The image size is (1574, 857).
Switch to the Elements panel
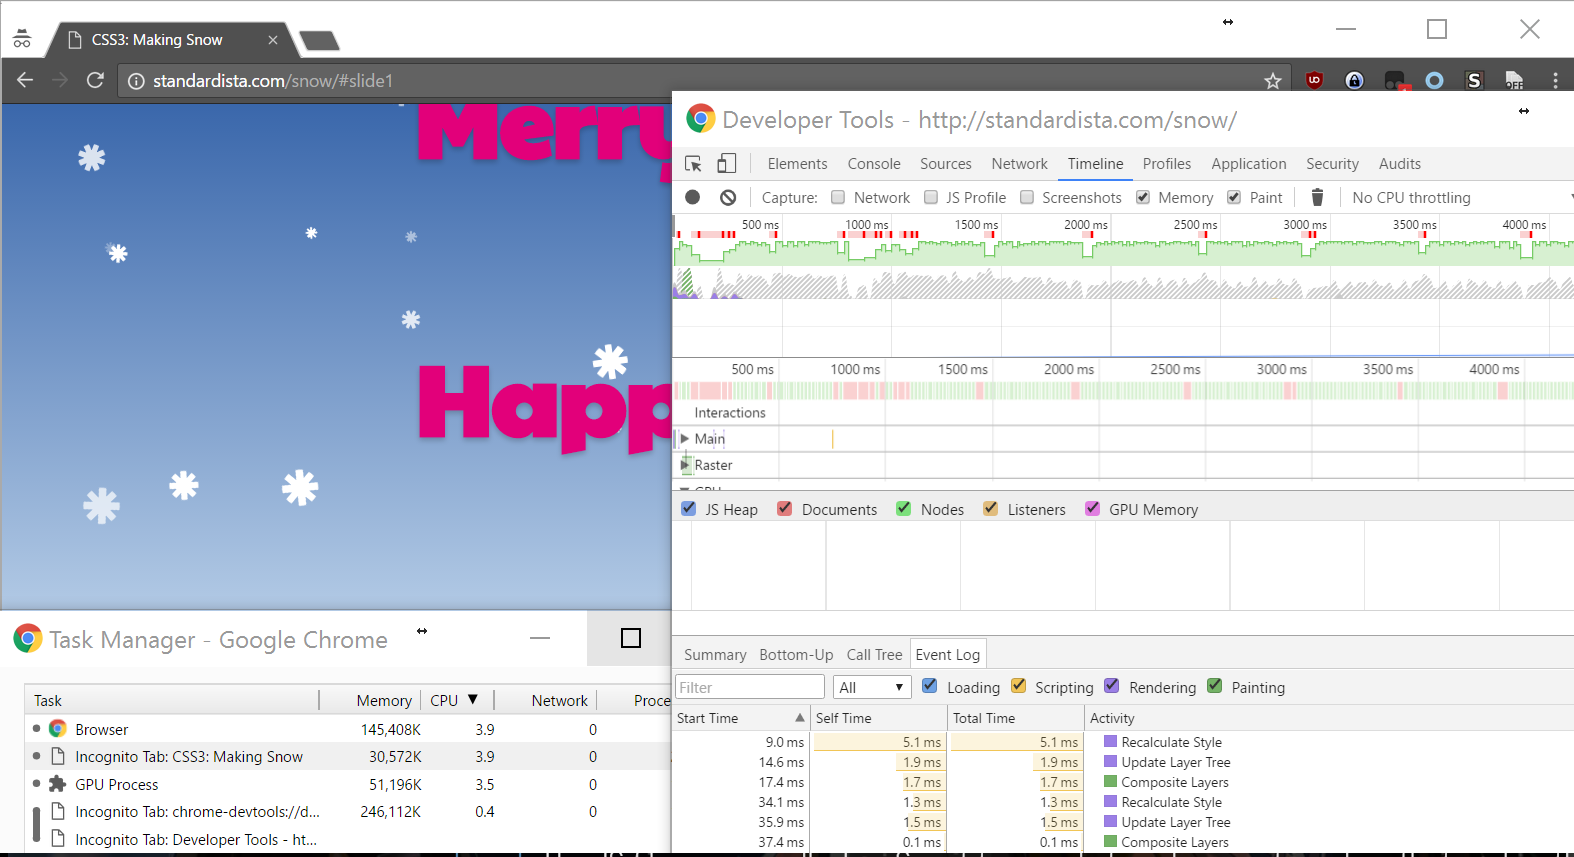pyautogui.click(x=797, y=164)
